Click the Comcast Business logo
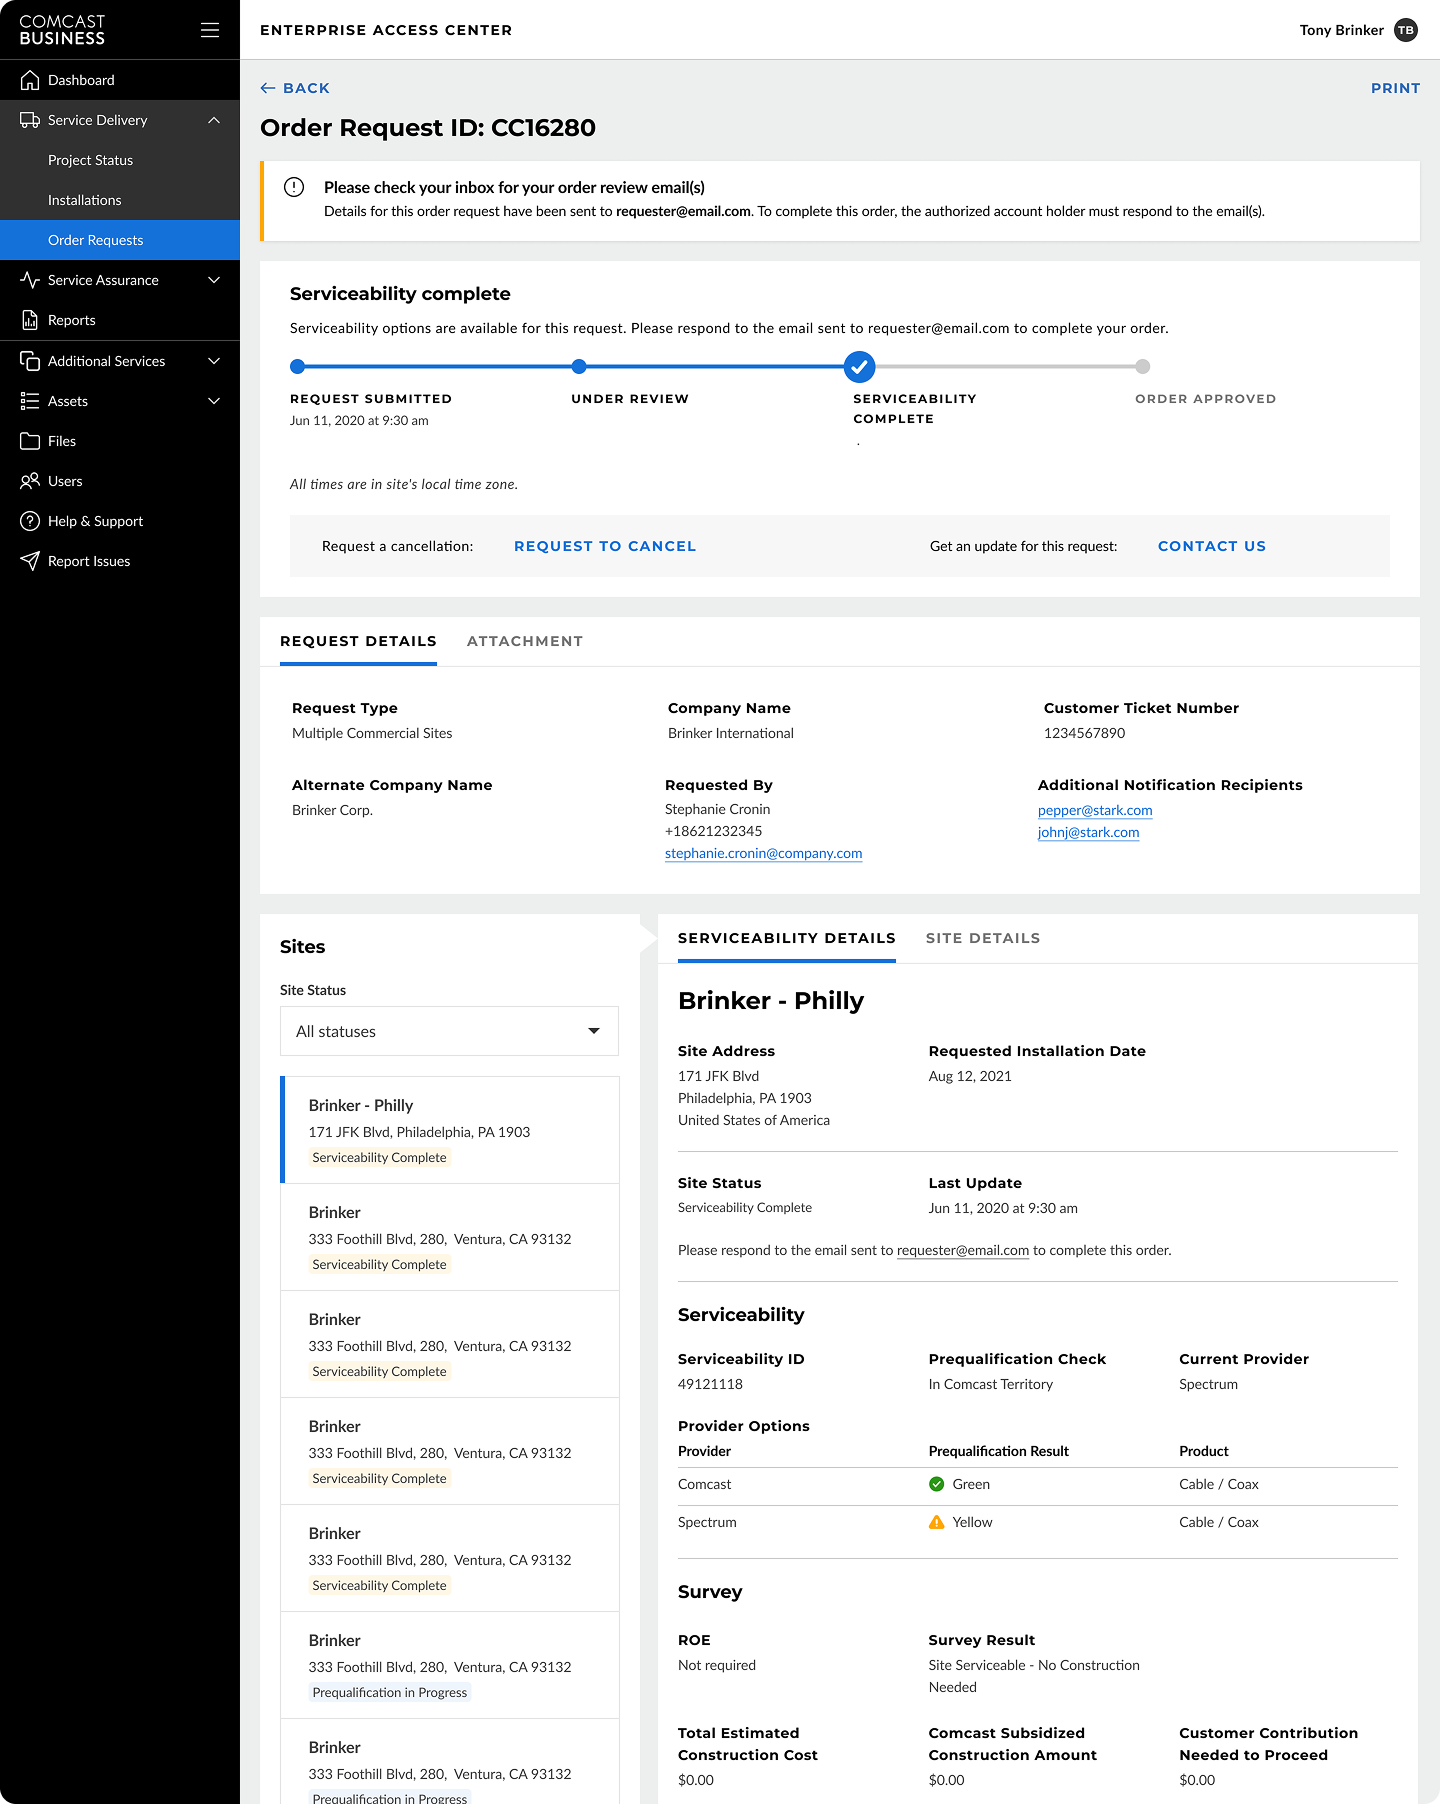The image size is (1440, 1804). [x=62, y=30]
